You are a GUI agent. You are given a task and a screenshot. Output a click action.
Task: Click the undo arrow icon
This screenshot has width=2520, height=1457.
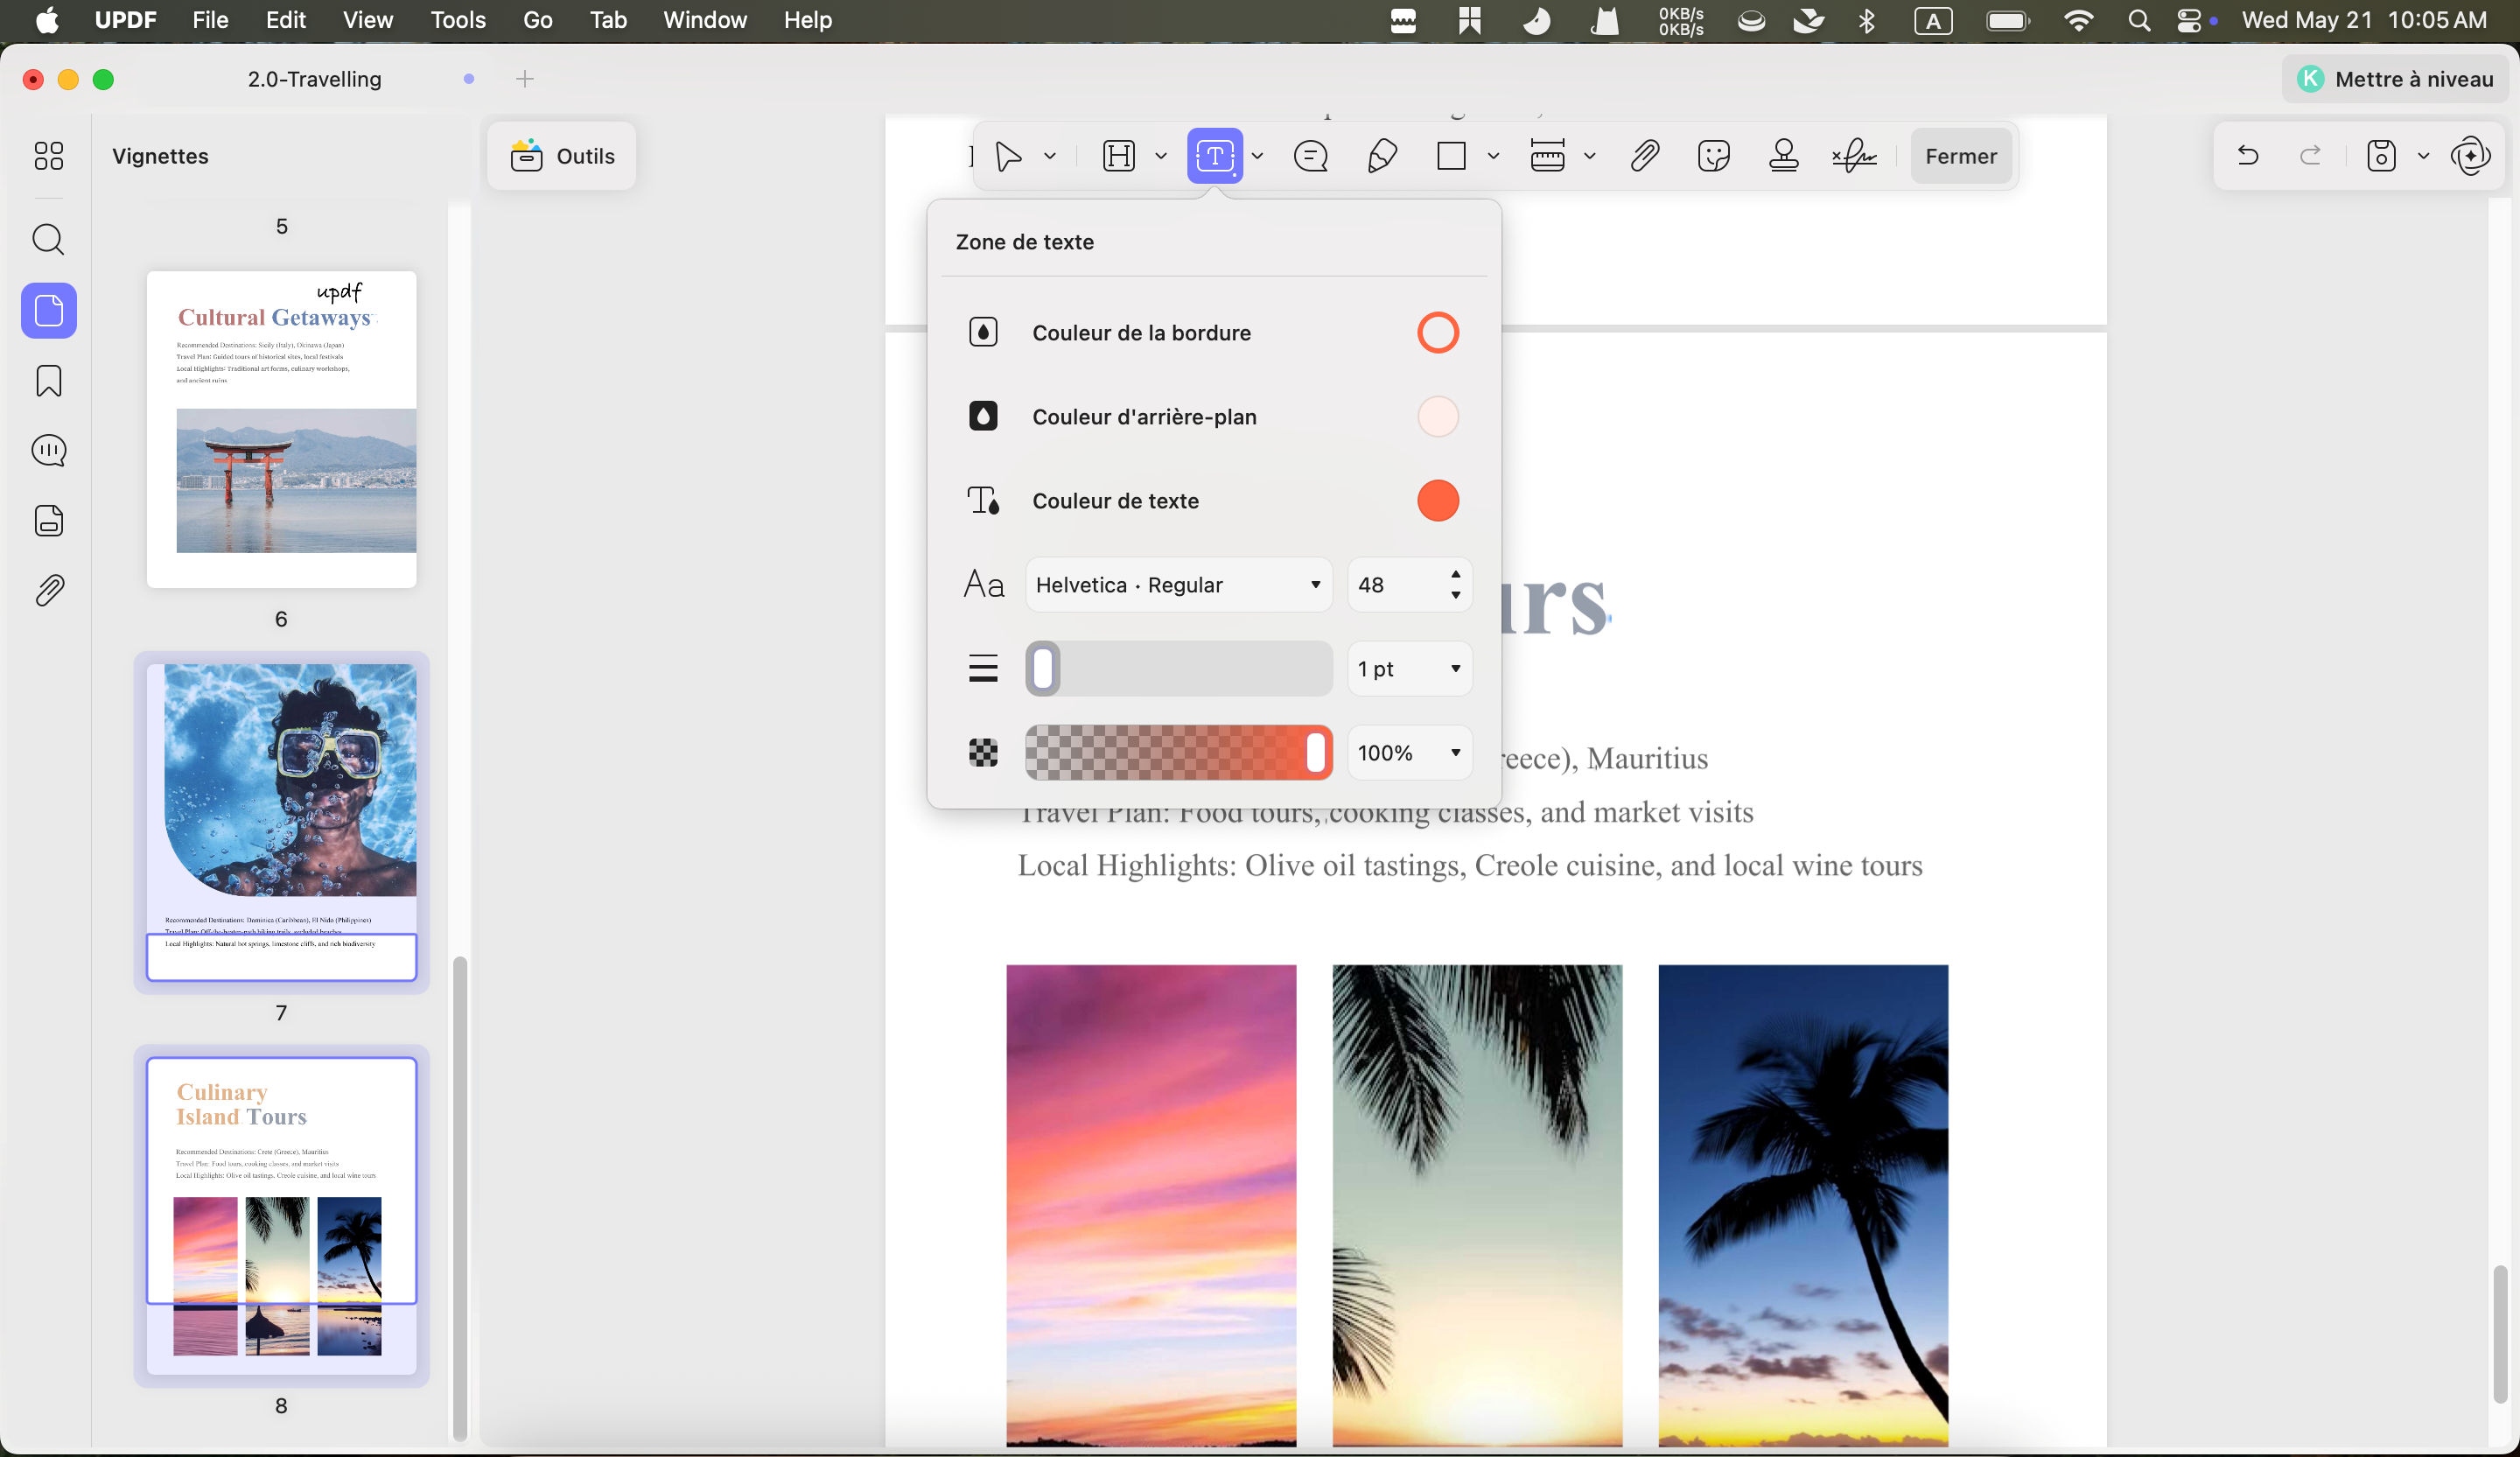[x=2247, y=156]
